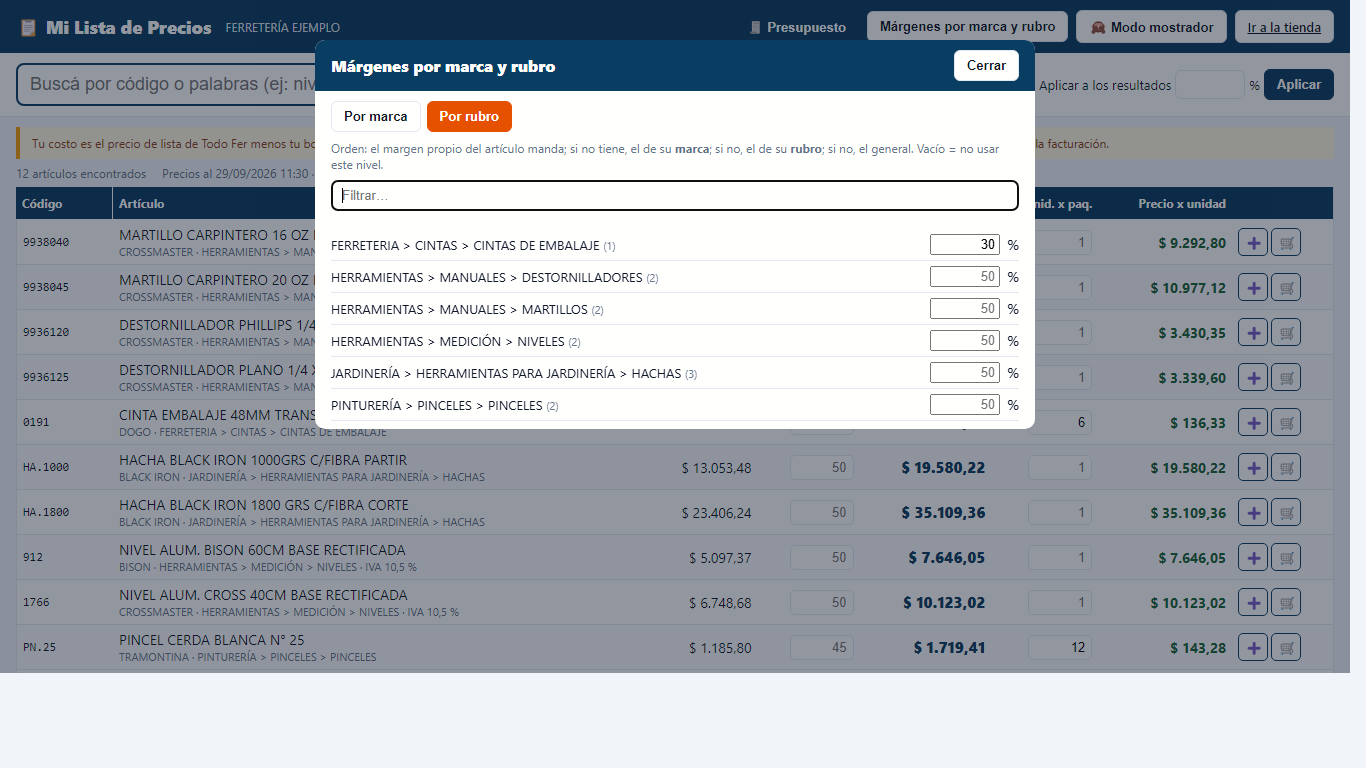Open Presupuesto in the header
1366x768 pixels.
pyautogui.click(x=798, y=27)
